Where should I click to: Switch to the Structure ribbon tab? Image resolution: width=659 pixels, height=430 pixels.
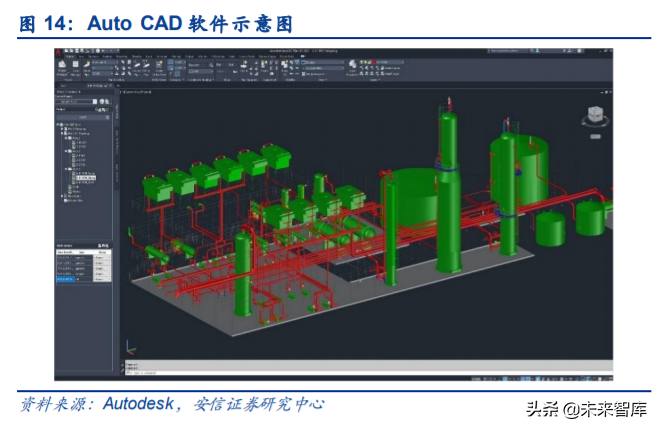(x=93, y=56)
